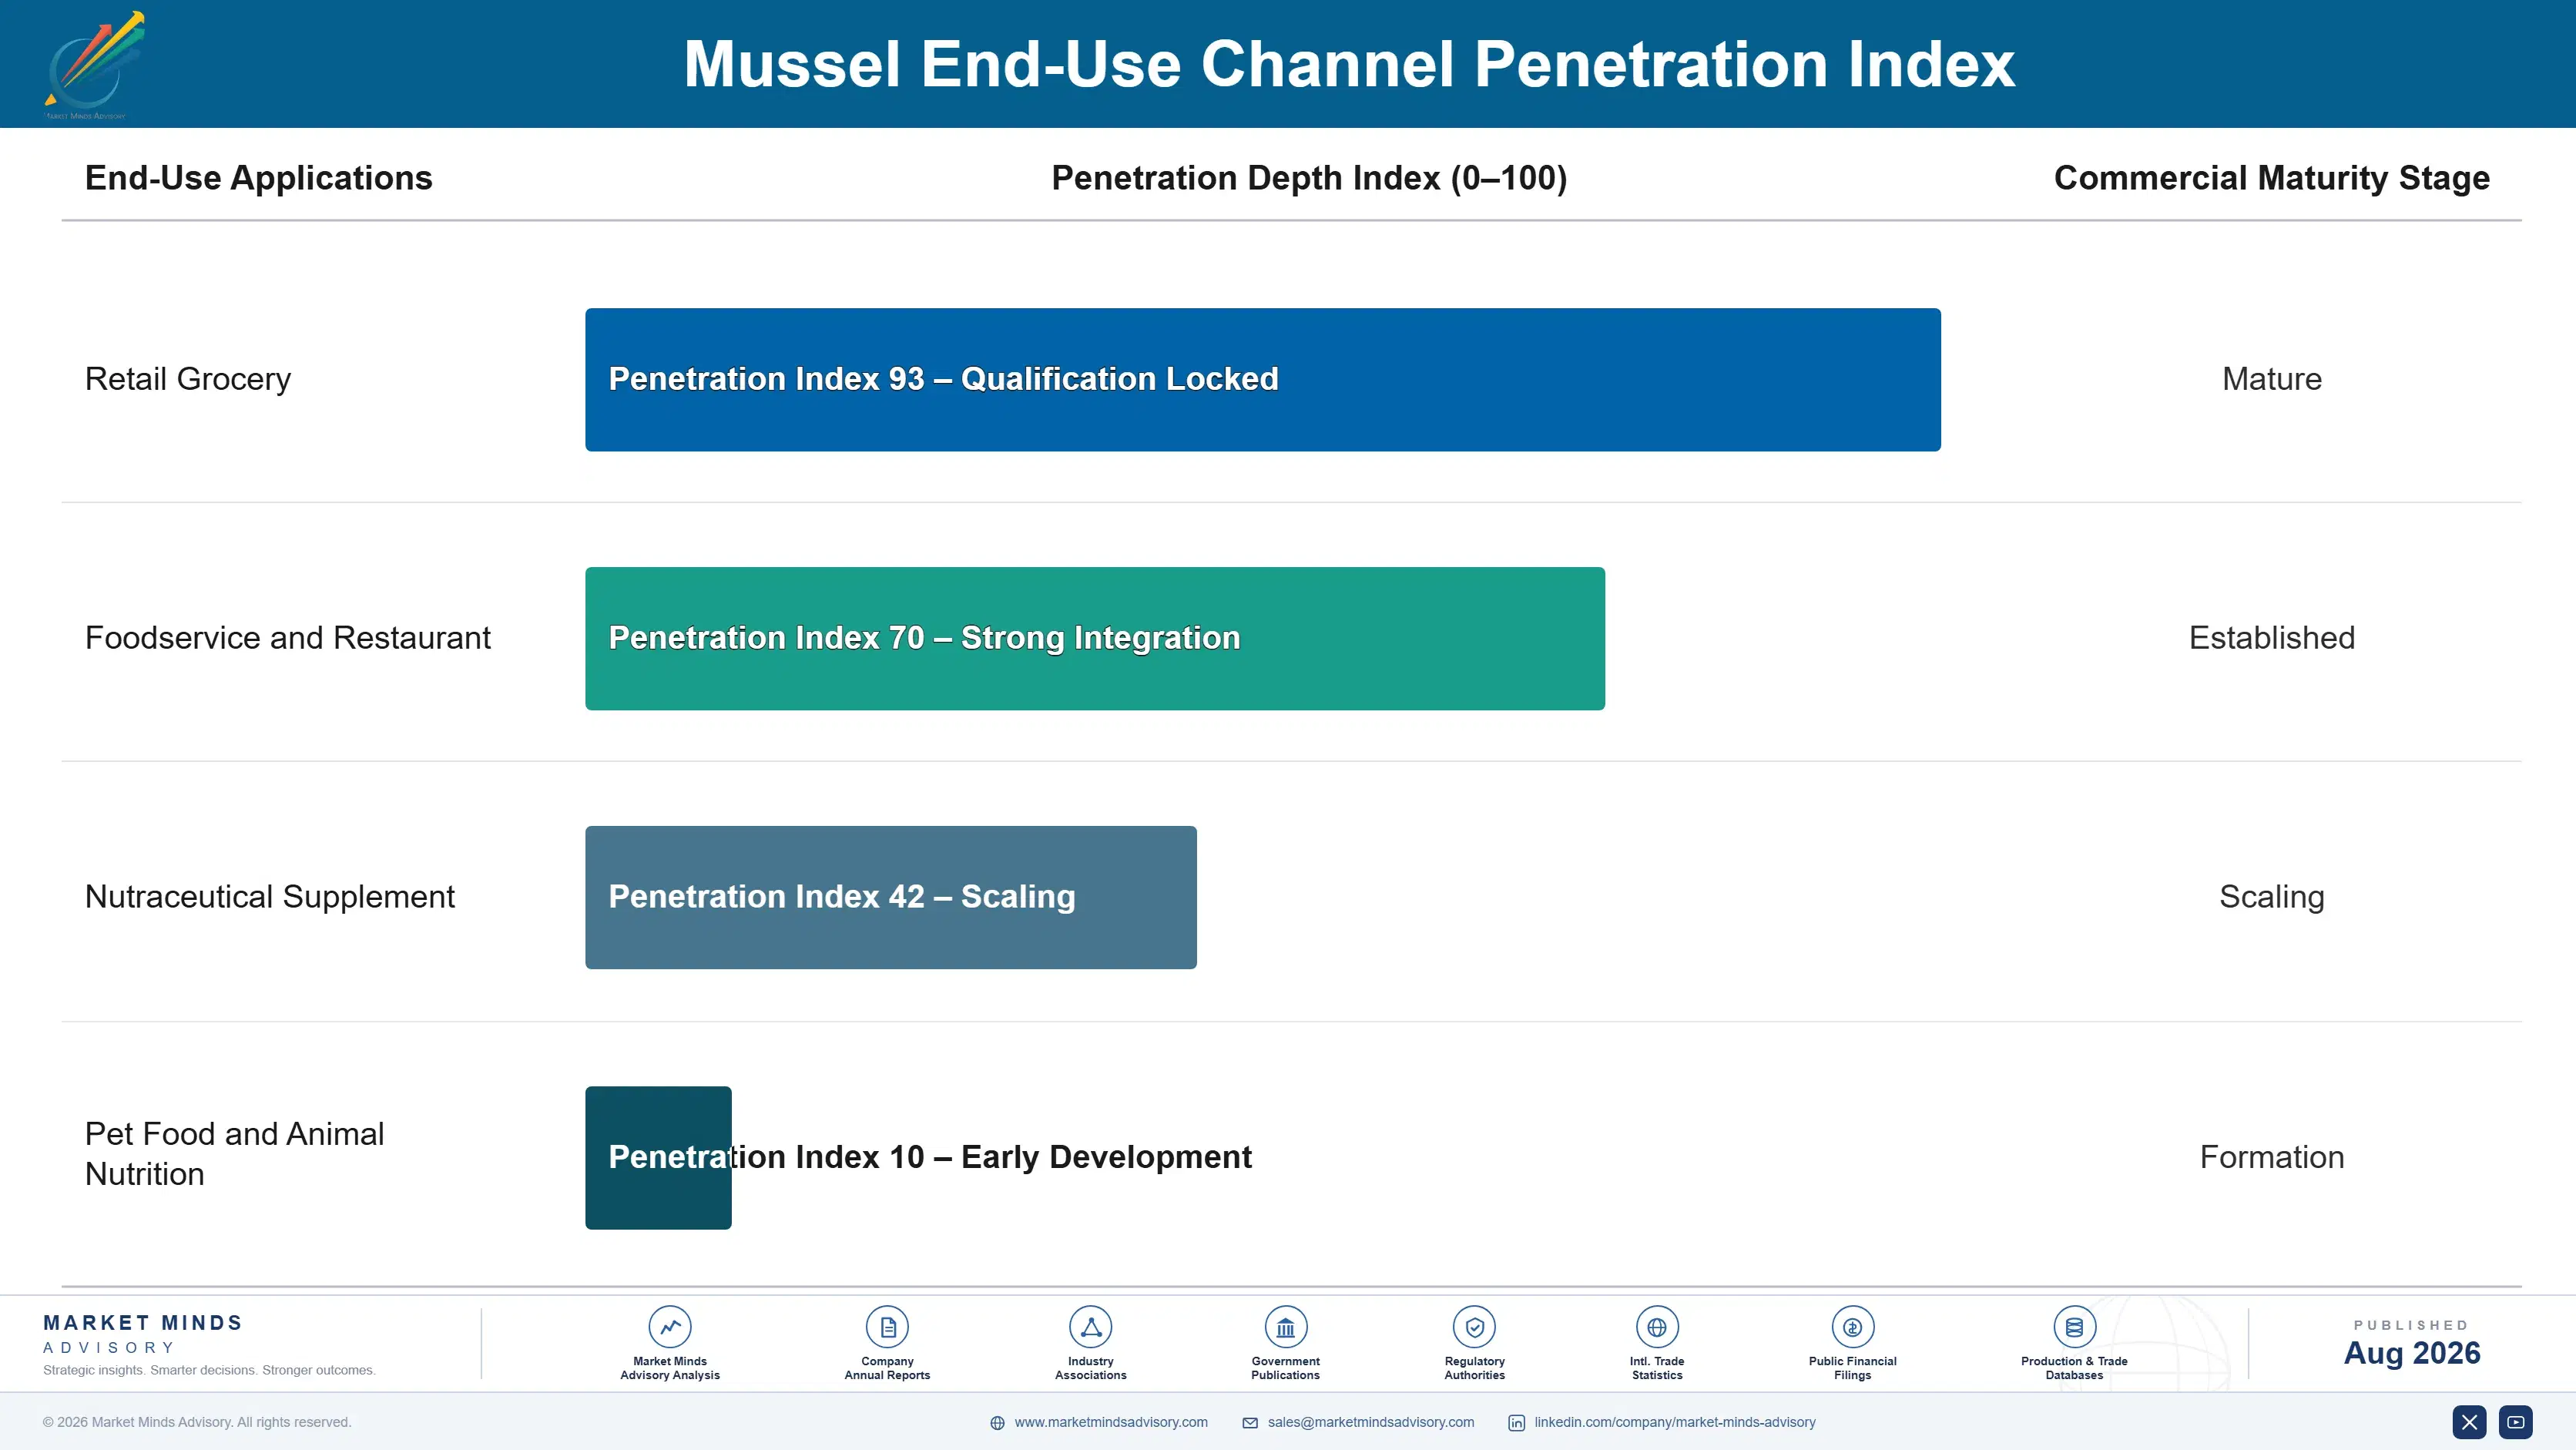Select the Retail Grocery index 93 bar
This screenshot has height=1450, width=2576.
(x=1263, y=380)
